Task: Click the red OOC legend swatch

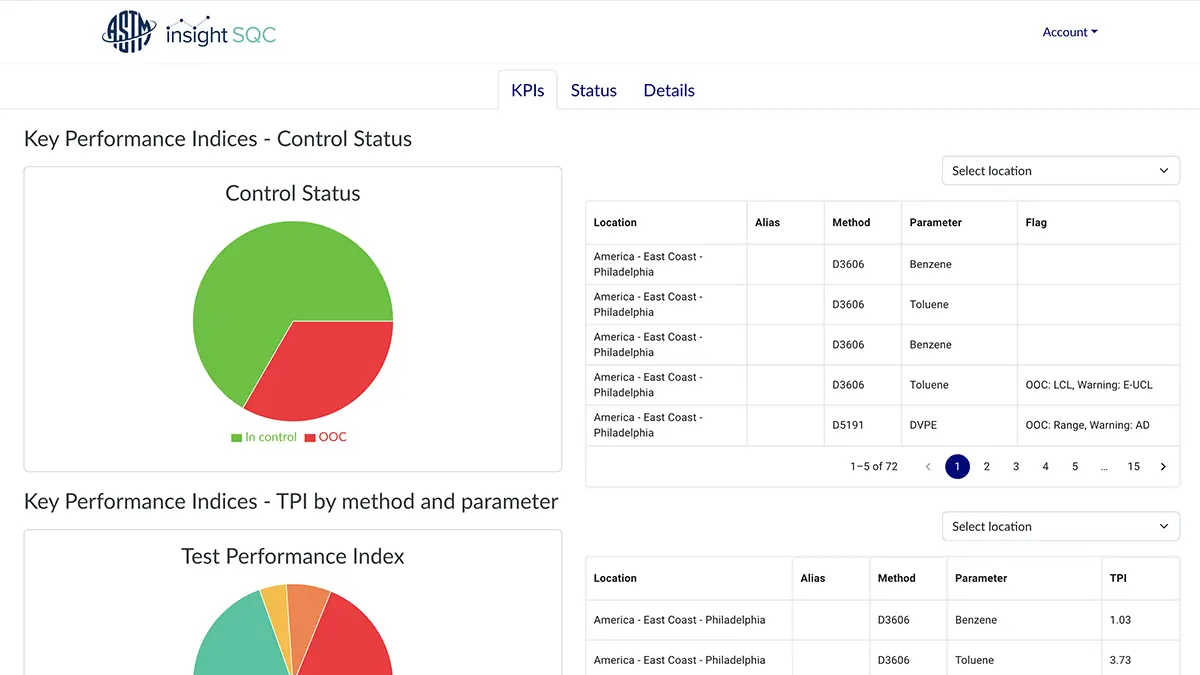Action: pyautogui.click(x=310, y=438)
